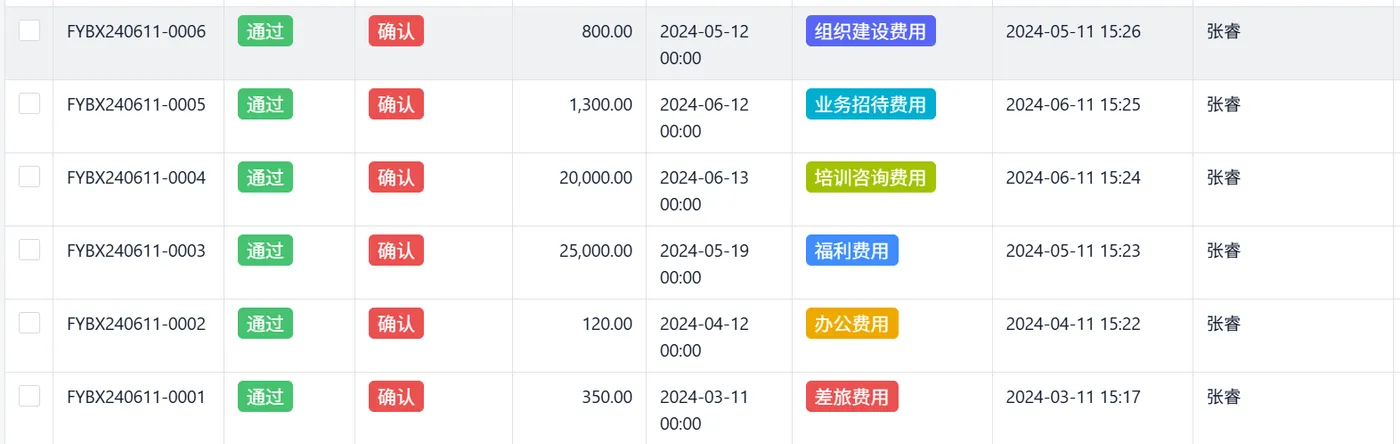
Task: Enable checkbox for FYBX240611-0001
Action: pyautogui.click(x=30, y=396)
